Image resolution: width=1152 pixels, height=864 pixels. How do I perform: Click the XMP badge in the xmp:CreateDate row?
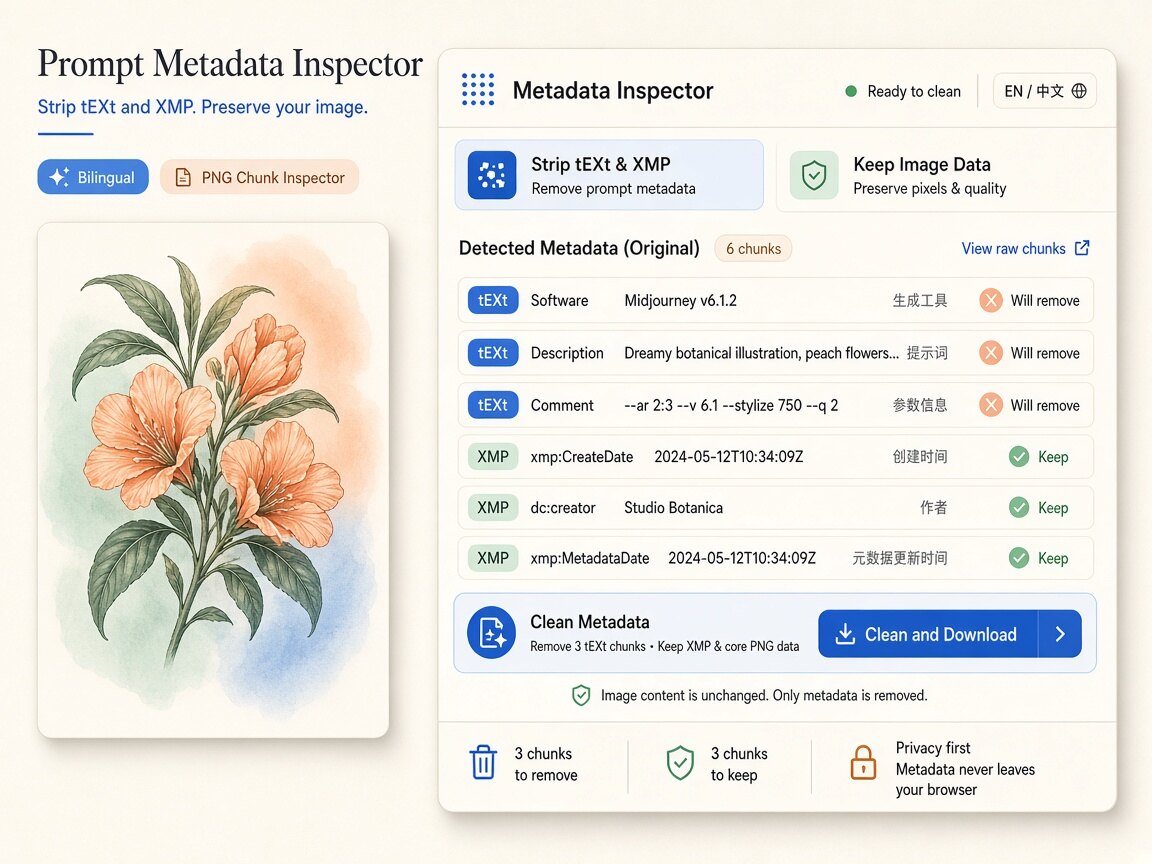point(493,456)
